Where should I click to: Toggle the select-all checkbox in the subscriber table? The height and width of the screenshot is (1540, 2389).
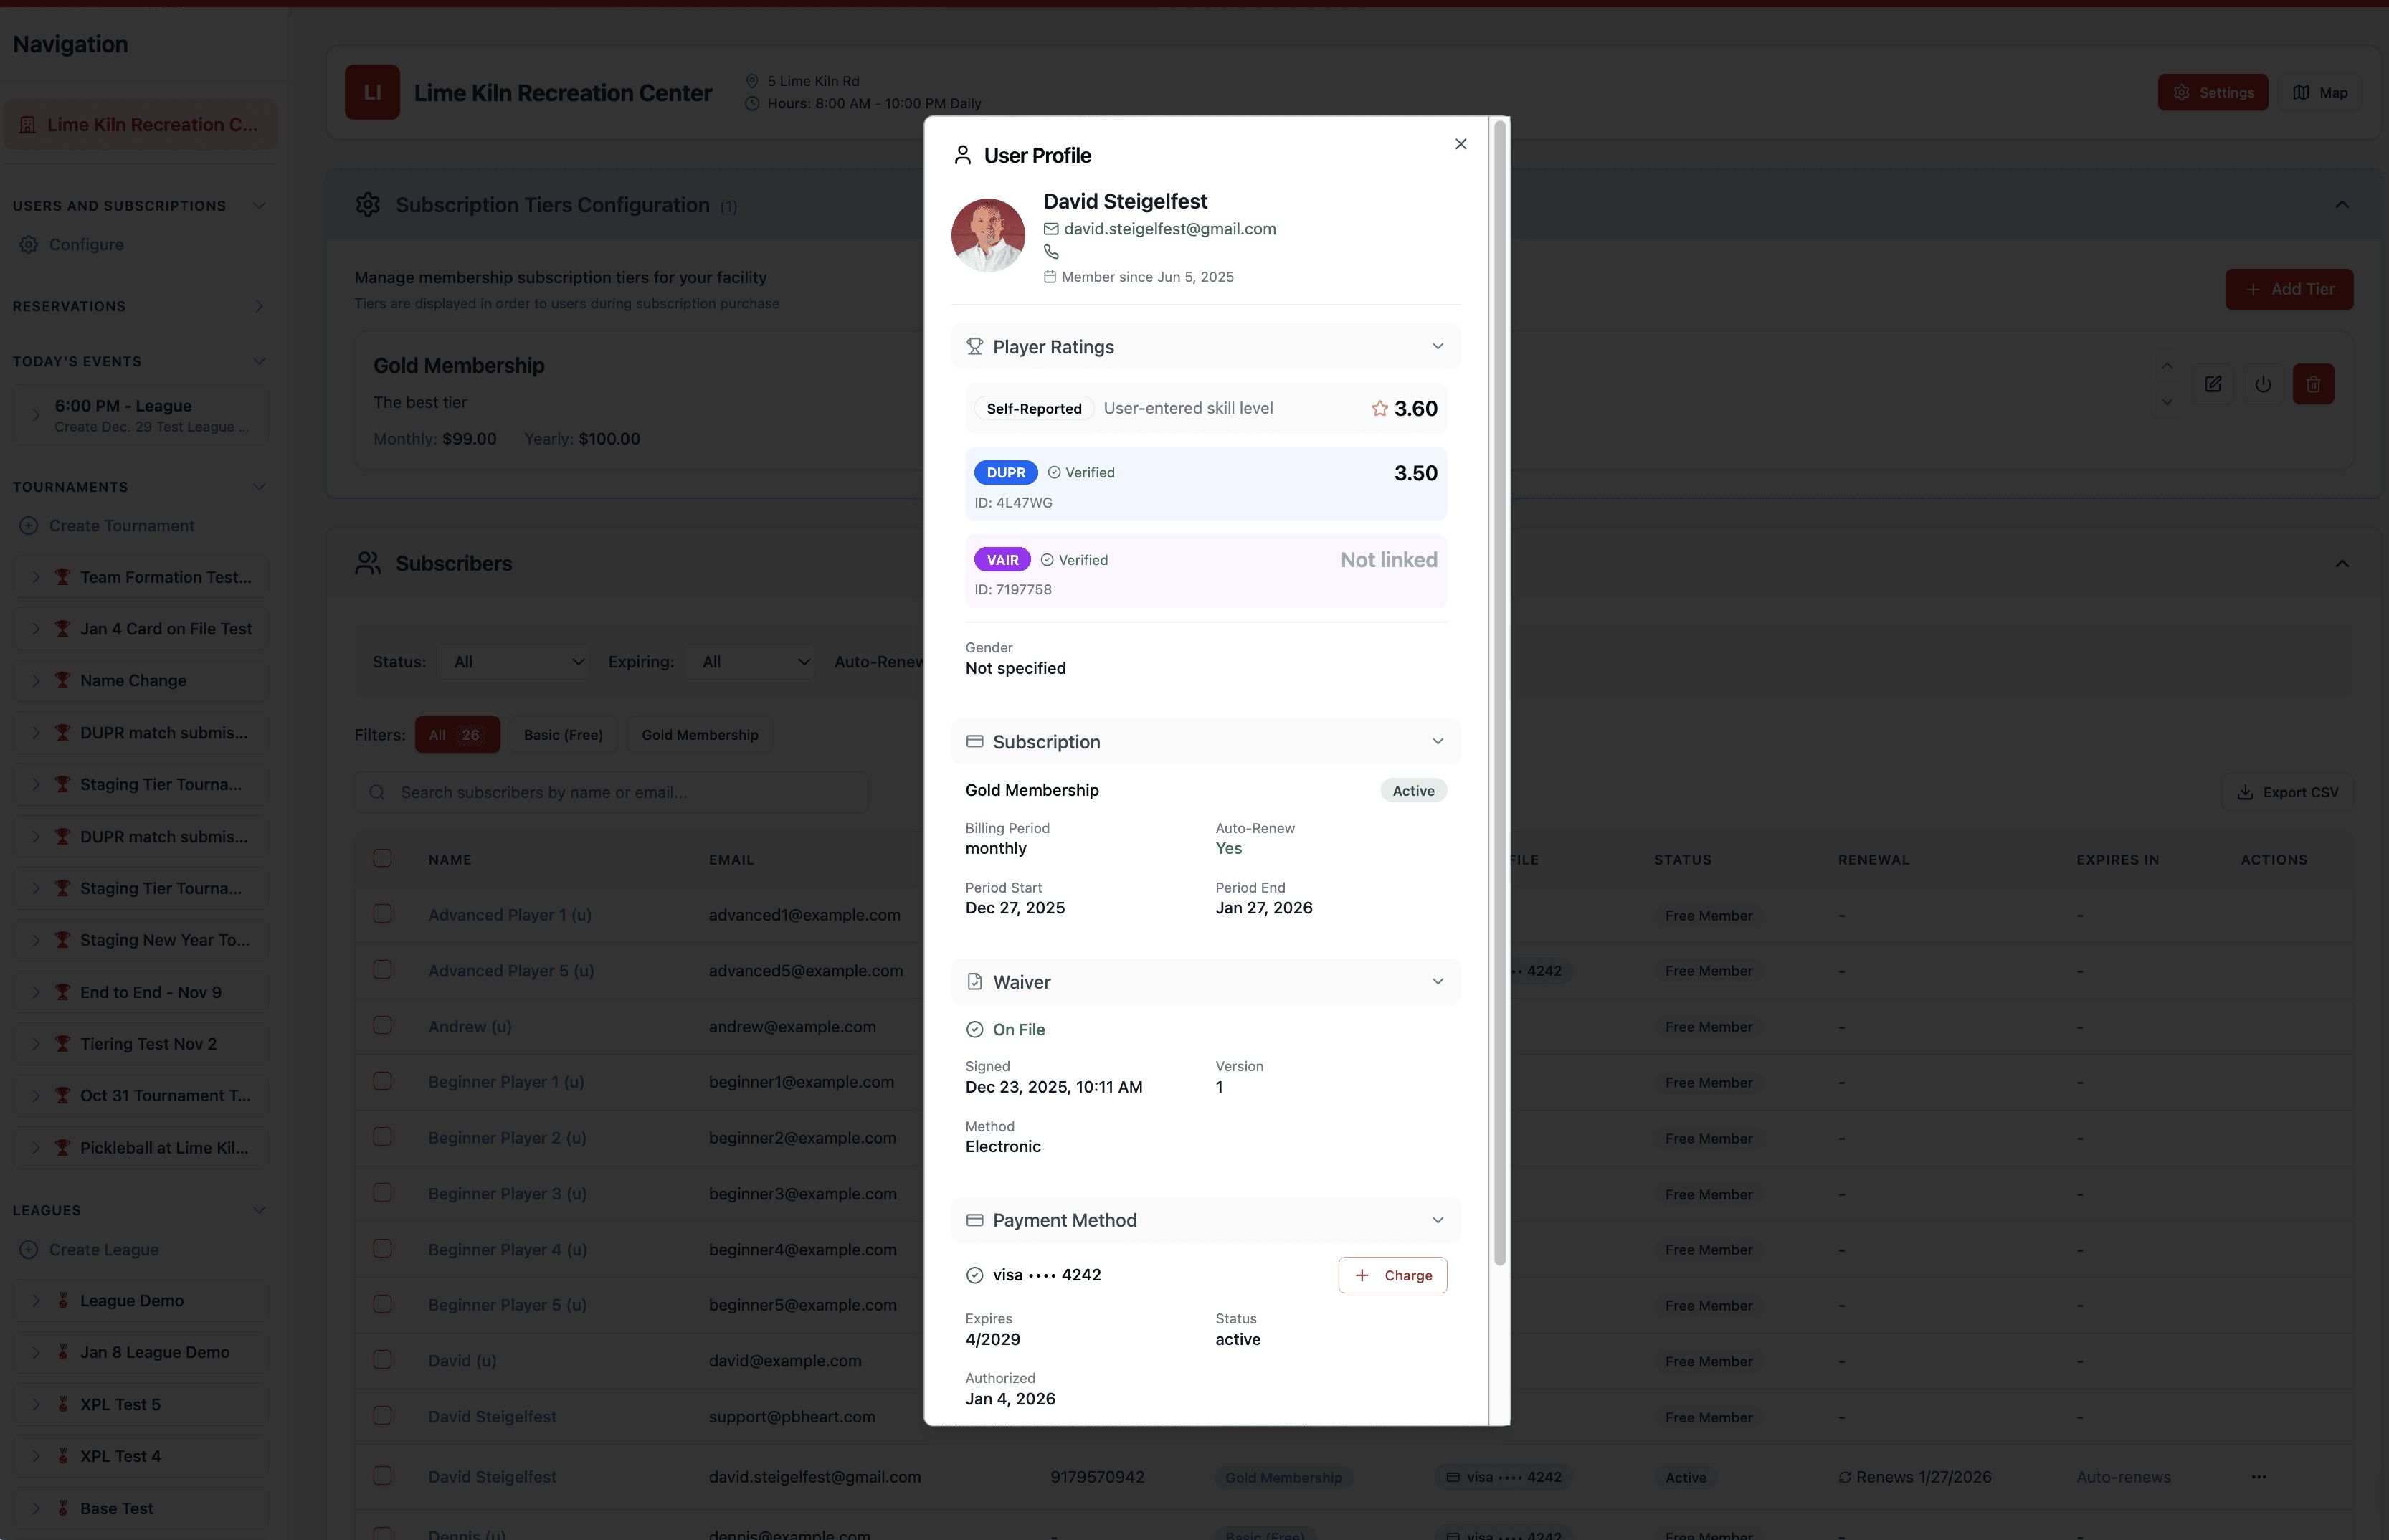[x=383, y=858]
